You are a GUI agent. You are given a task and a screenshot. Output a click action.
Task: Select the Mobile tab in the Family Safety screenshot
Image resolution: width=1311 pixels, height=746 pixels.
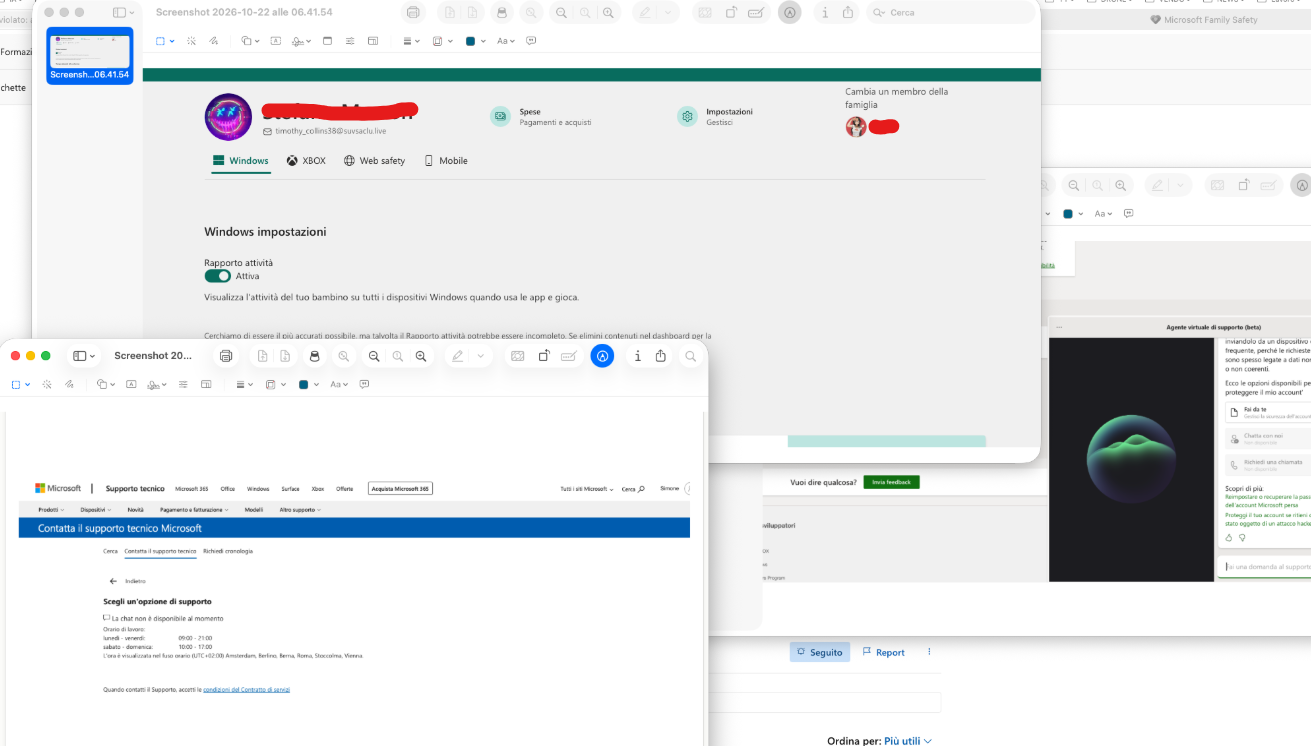pos(446,160)
